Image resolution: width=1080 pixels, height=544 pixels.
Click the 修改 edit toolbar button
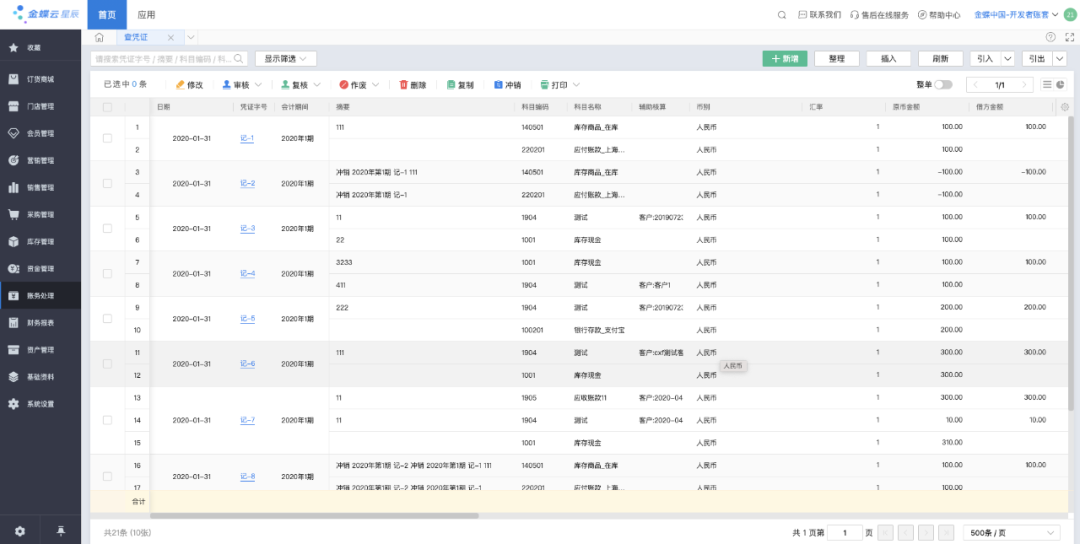coord(189,85)
